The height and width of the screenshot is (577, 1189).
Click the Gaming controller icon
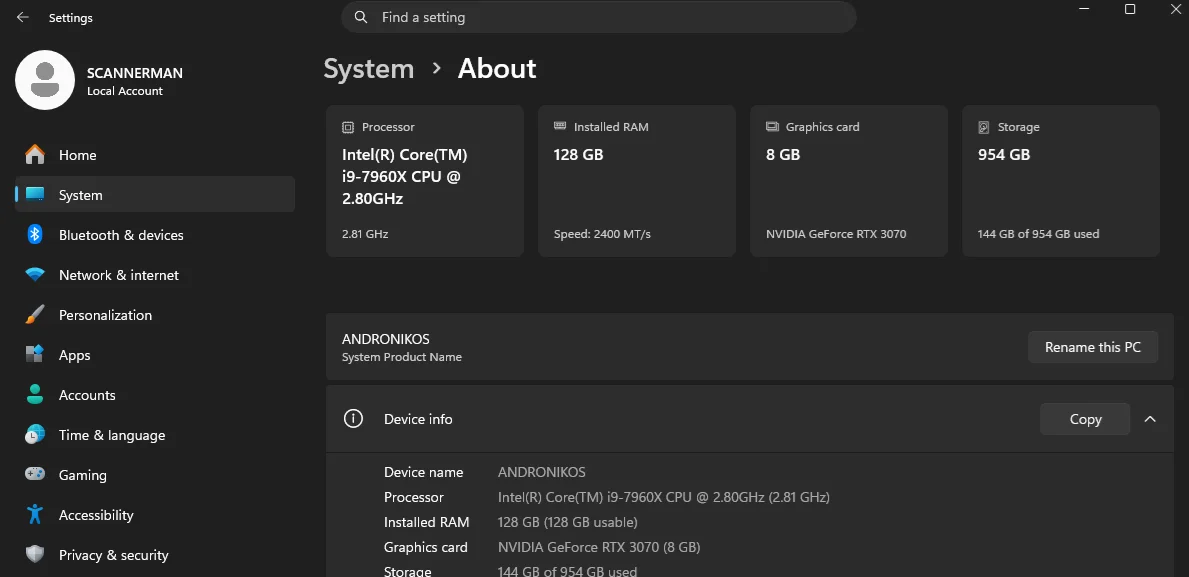pyautogui.click(x=35, y=475)
